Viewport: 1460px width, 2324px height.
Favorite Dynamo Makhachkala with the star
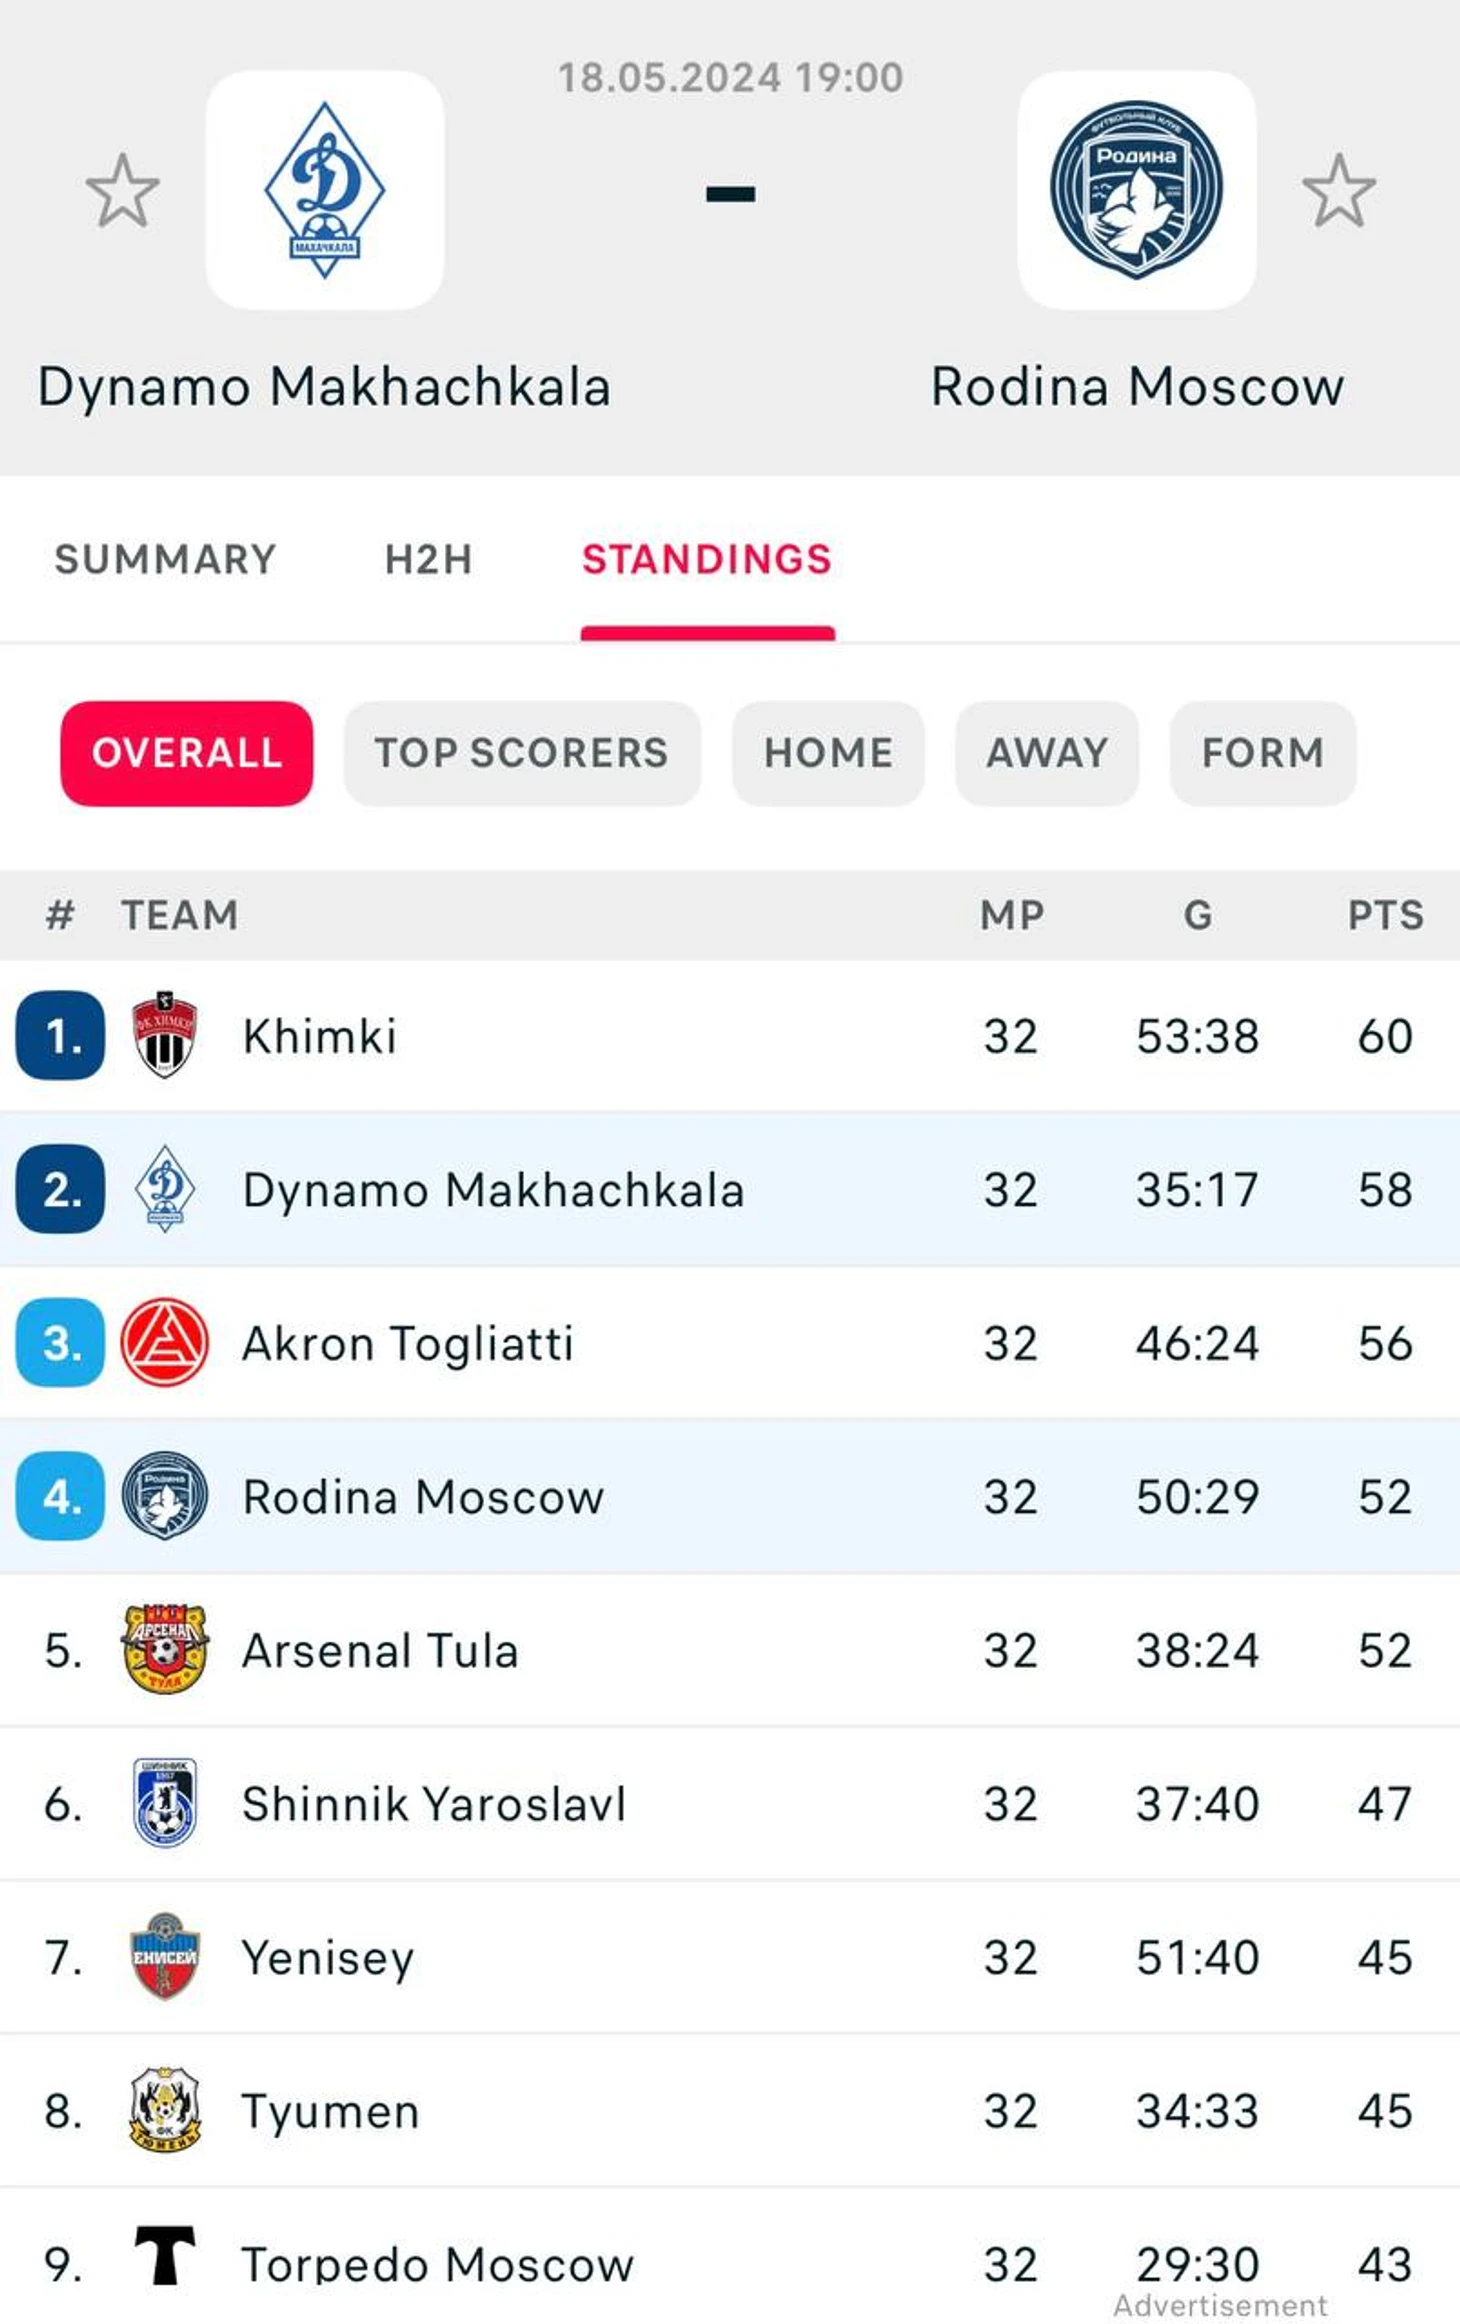click(122, 190)
